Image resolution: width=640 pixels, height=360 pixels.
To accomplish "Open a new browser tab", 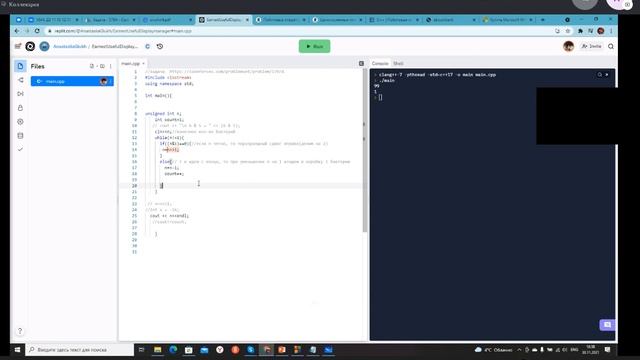I will pos(542,20).
